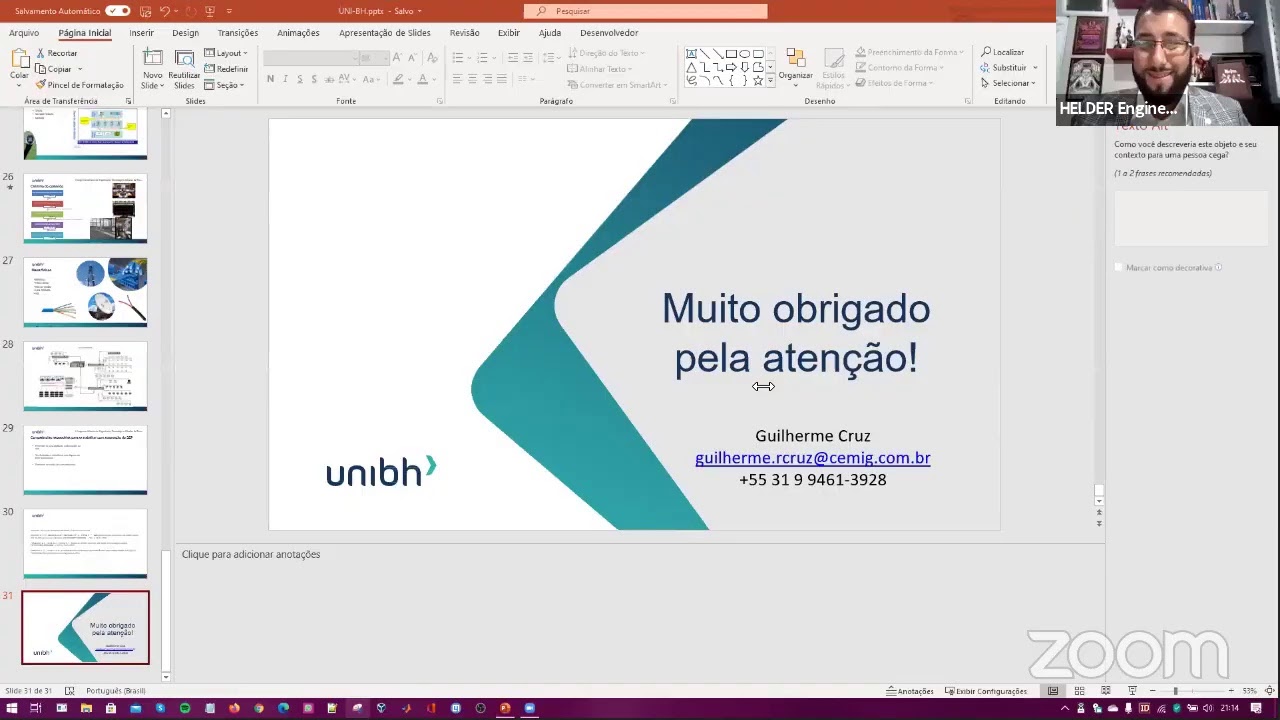Click the Save icon in the quick access toolbar
Image resolution: width=1280 pixels, height=720 pixels.
pos(145,11)
